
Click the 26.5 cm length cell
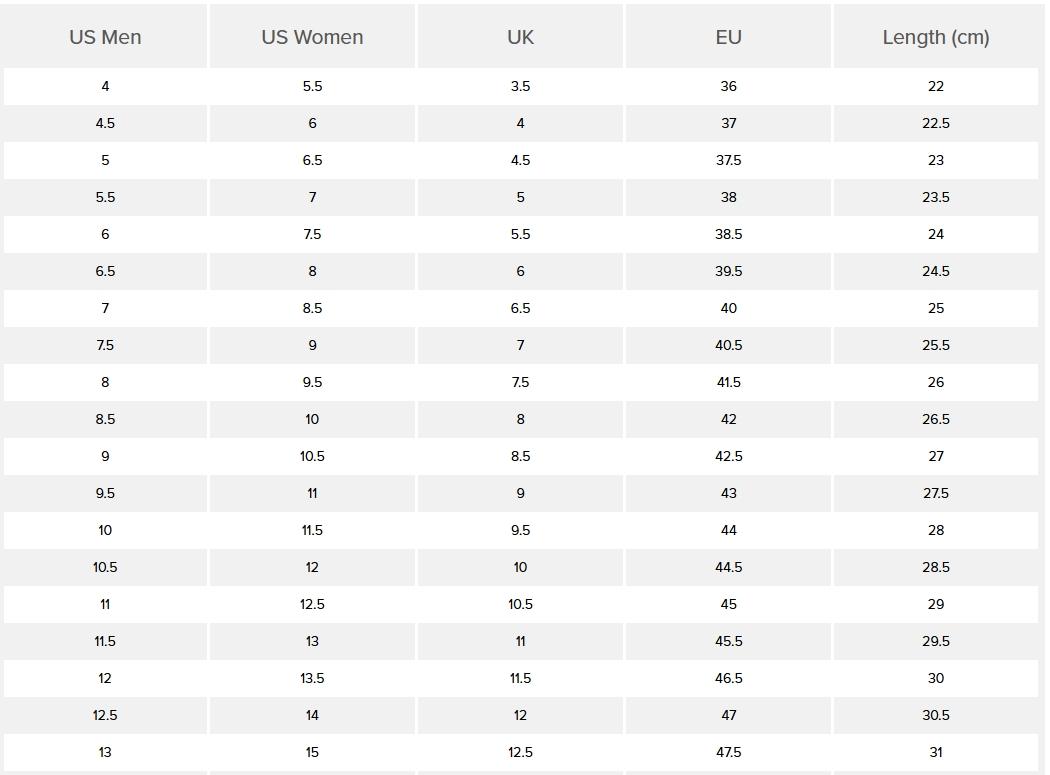click(x=936, y=419)
